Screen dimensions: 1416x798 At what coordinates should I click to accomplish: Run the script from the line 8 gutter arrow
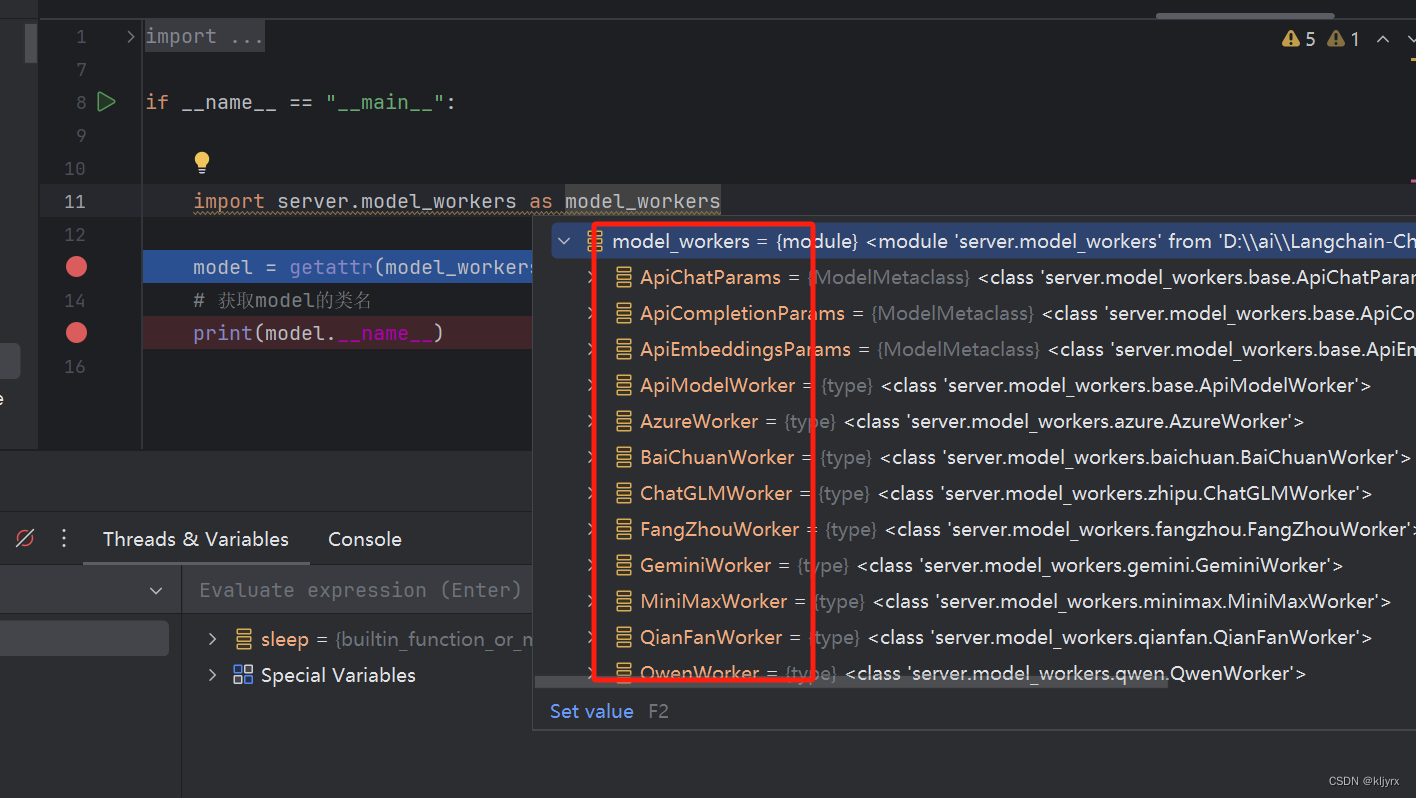coord(106,102)
